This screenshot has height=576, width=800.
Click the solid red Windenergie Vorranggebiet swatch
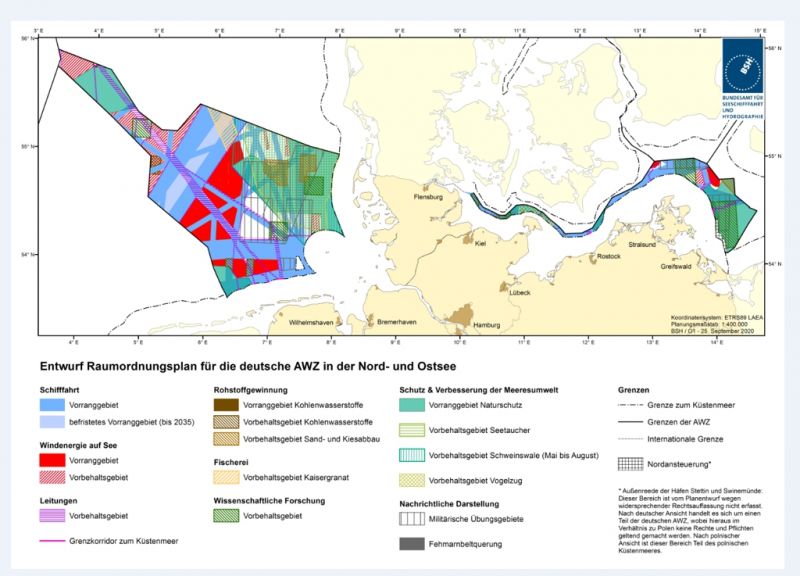click(52, 460)
